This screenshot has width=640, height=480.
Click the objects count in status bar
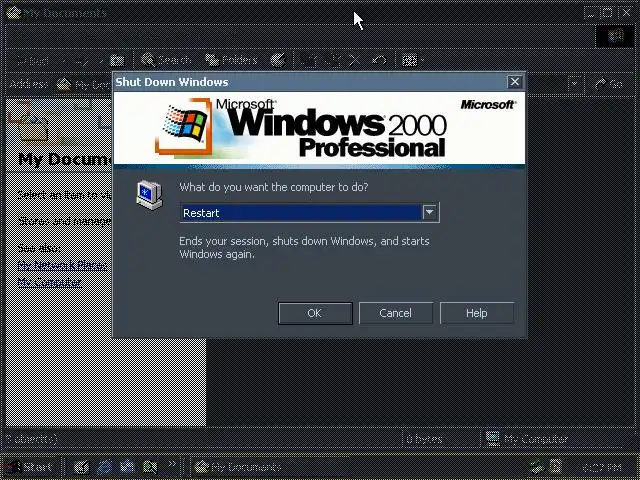click(x=32, y=439)
